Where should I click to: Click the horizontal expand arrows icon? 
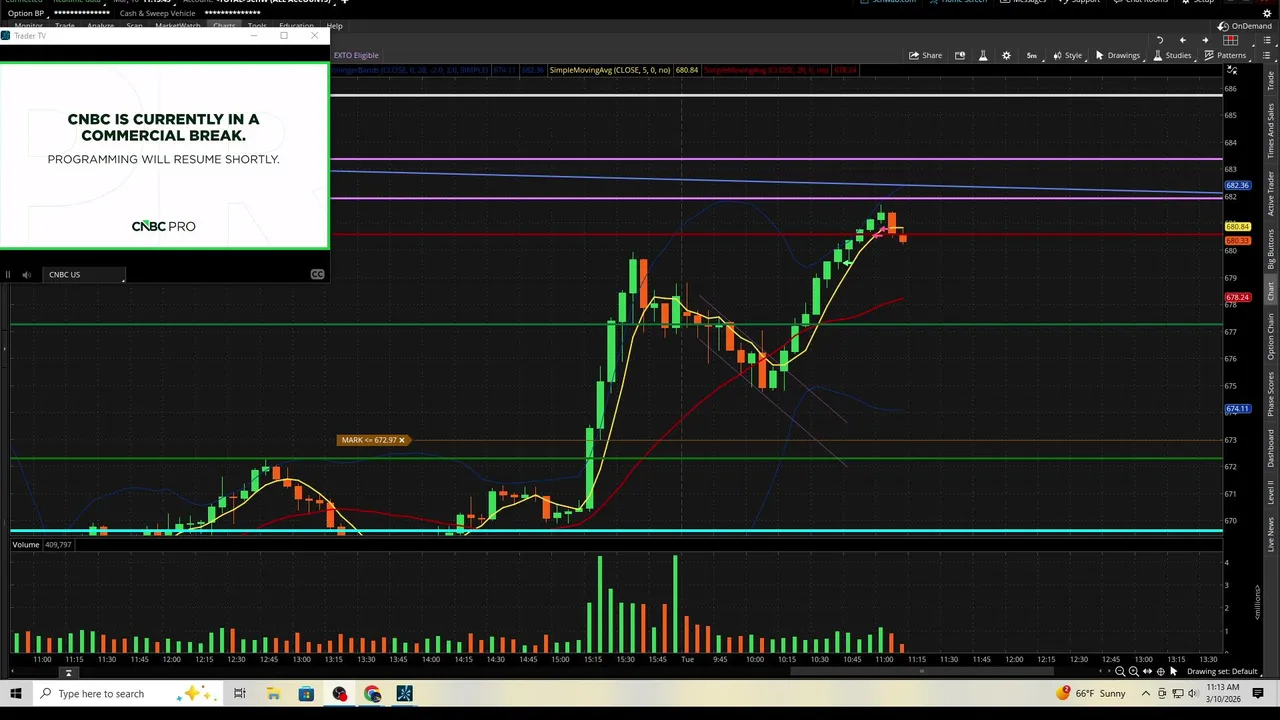(x=1147, y=671)
